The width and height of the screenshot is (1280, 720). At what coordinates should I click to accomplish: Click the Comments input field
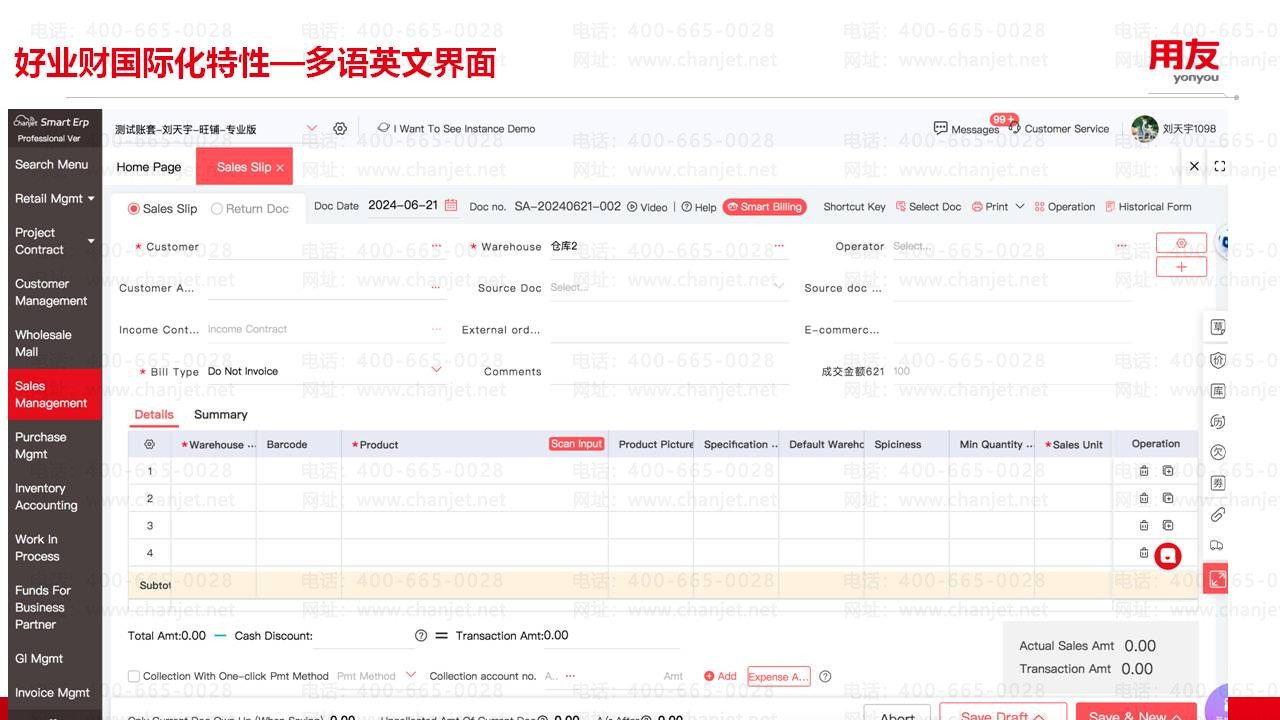click(669, 371)
